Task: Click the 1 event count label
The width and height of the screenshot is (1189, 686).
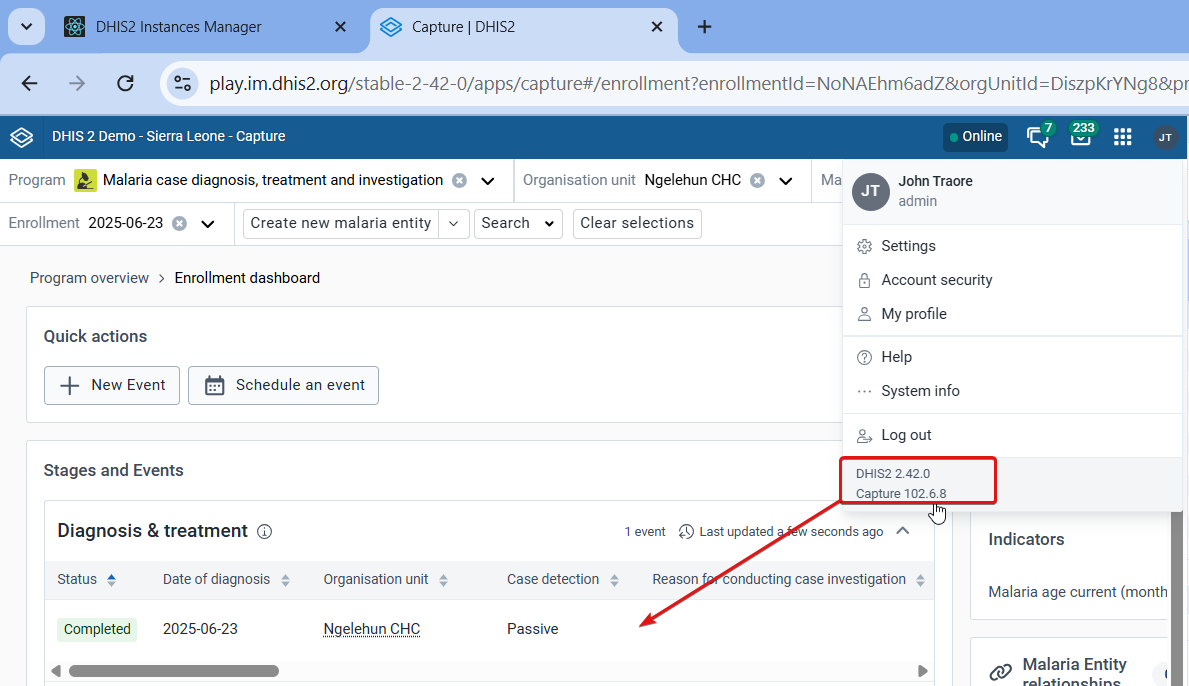Action: click(x=645, y=532)
